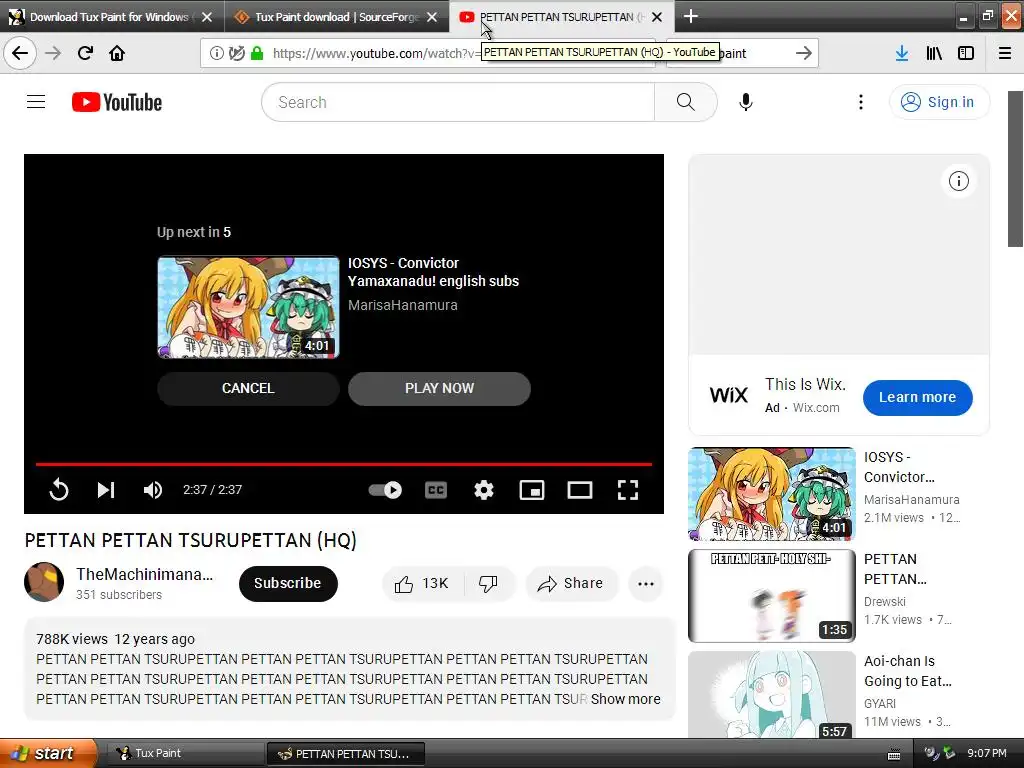1024x768 pixels.
Task: Open sidebar Drewski PETTAN PETTAN video thumbnail
Action: pyautogui.click(x=772, y=596)
